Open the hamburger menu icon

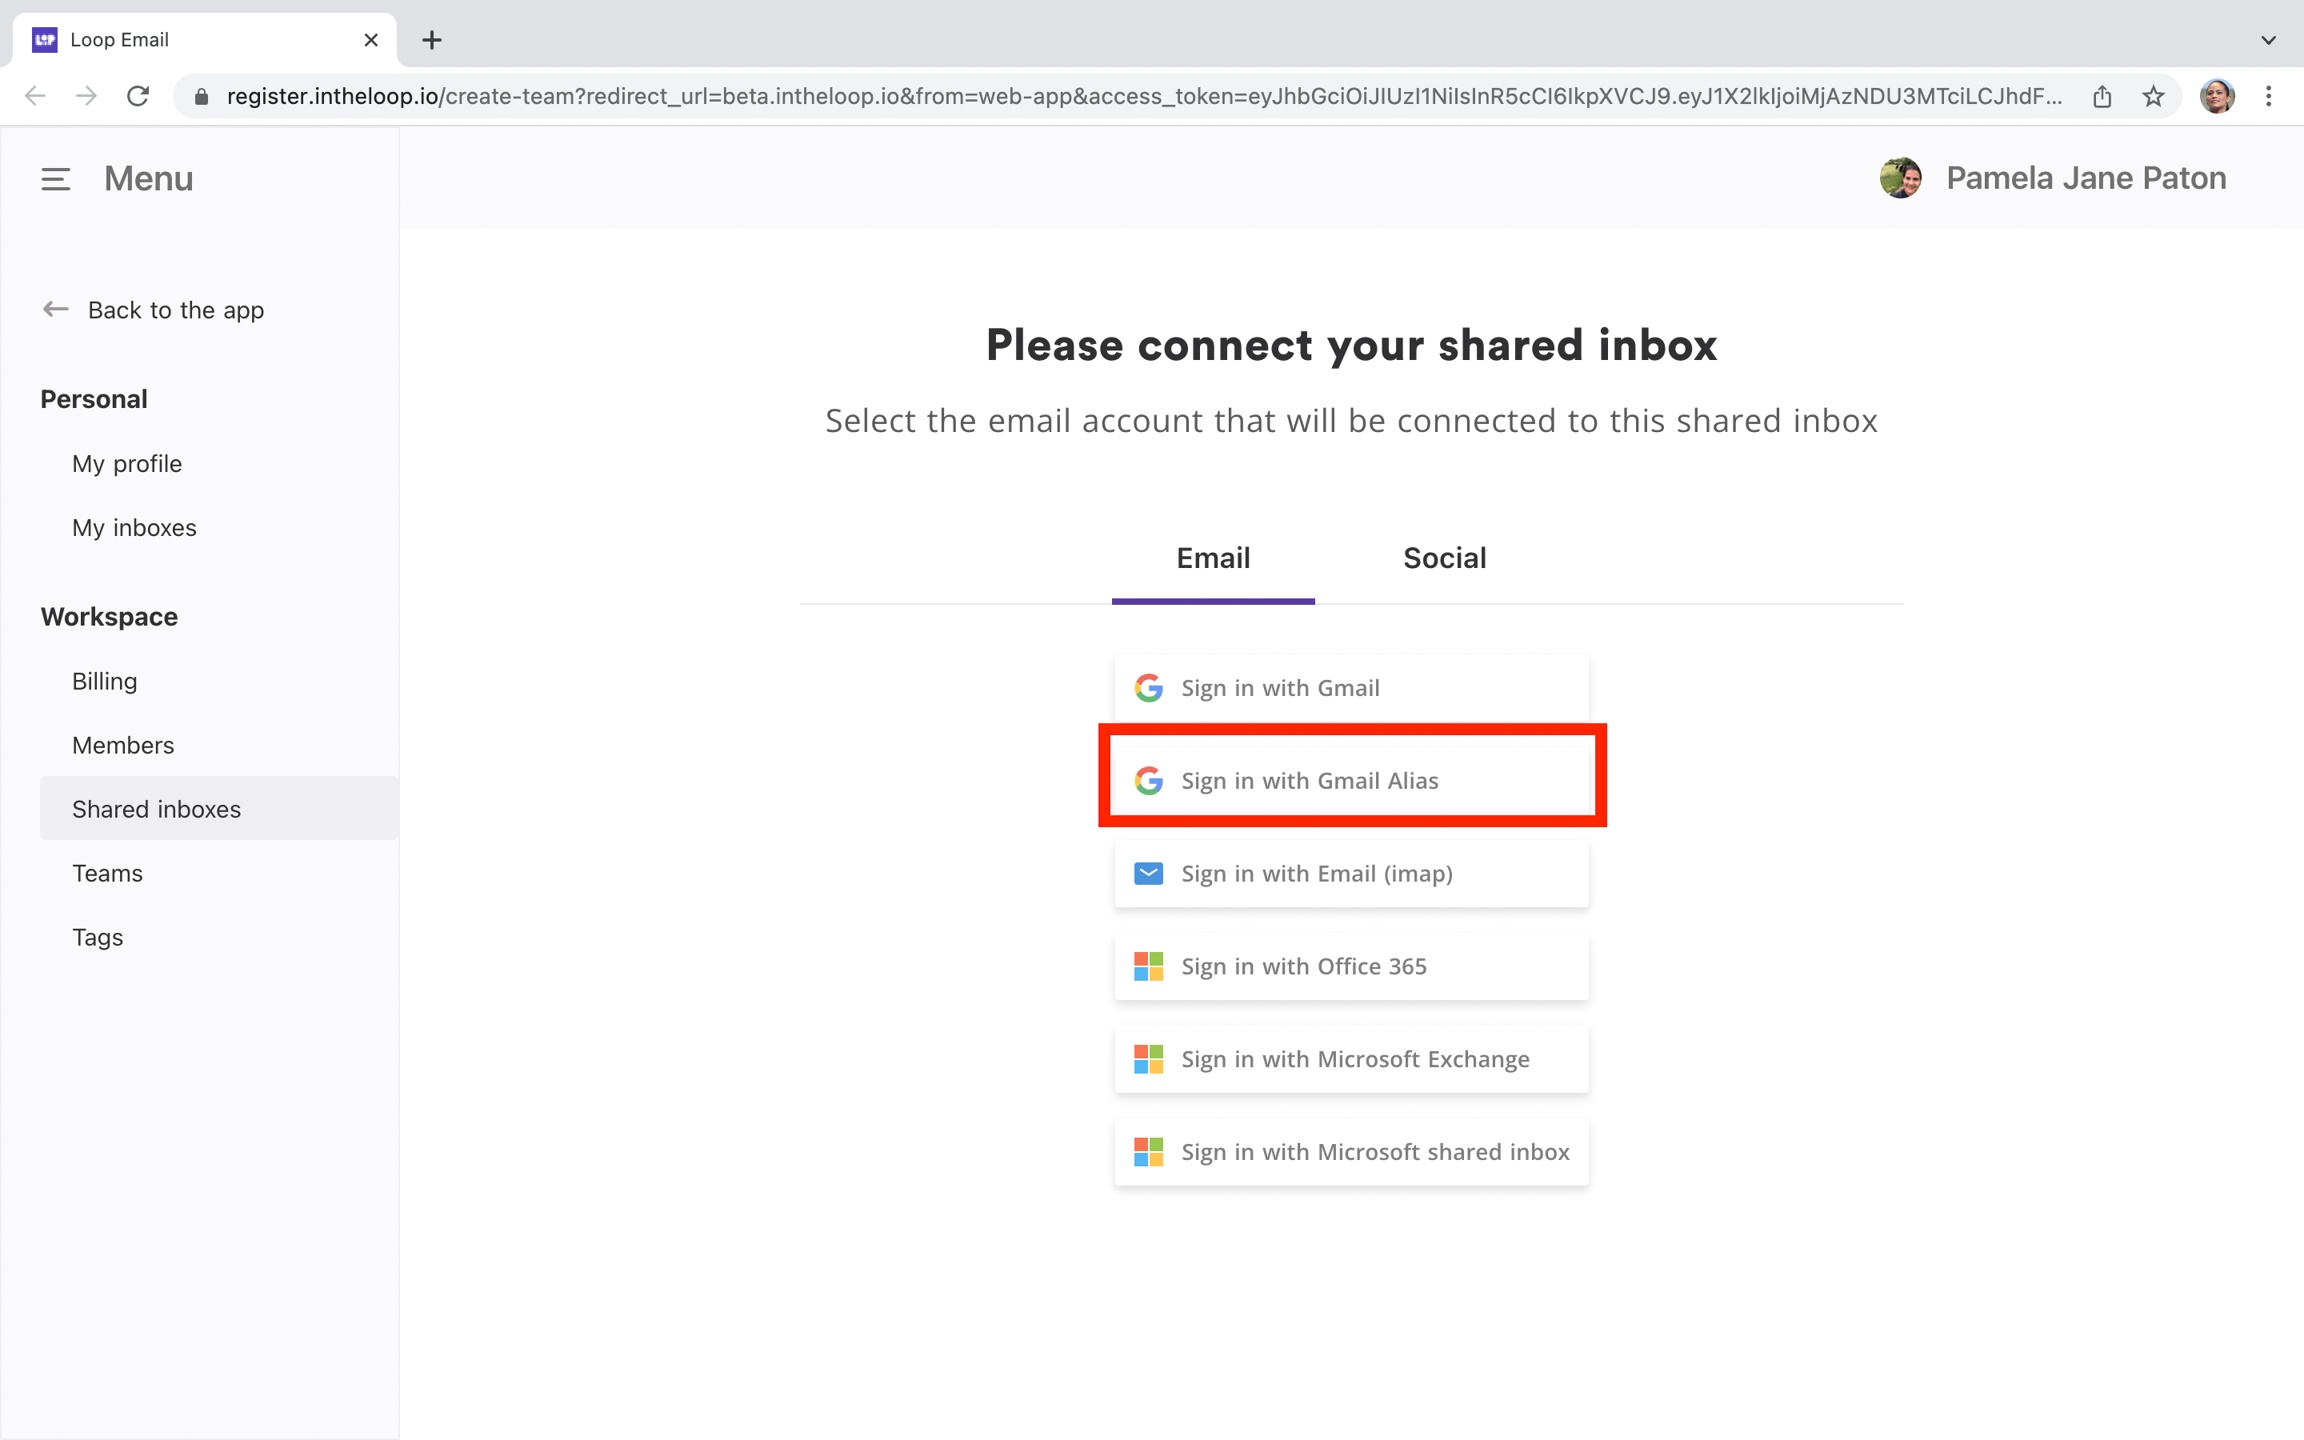pos(55,179)
